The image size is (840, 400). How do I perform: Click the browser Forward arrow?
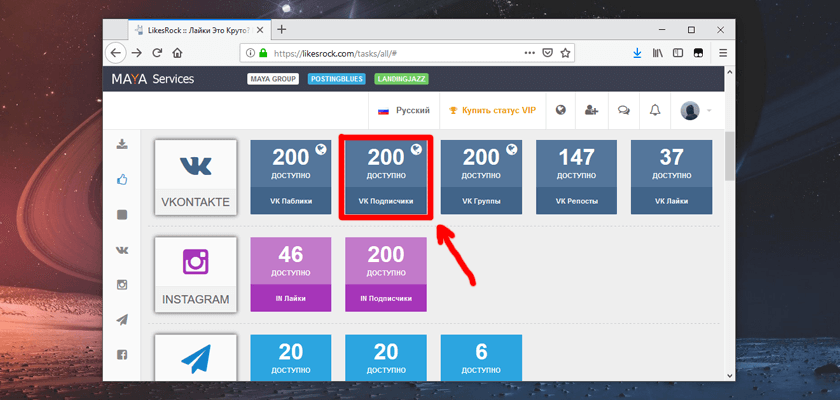(137, 53)
